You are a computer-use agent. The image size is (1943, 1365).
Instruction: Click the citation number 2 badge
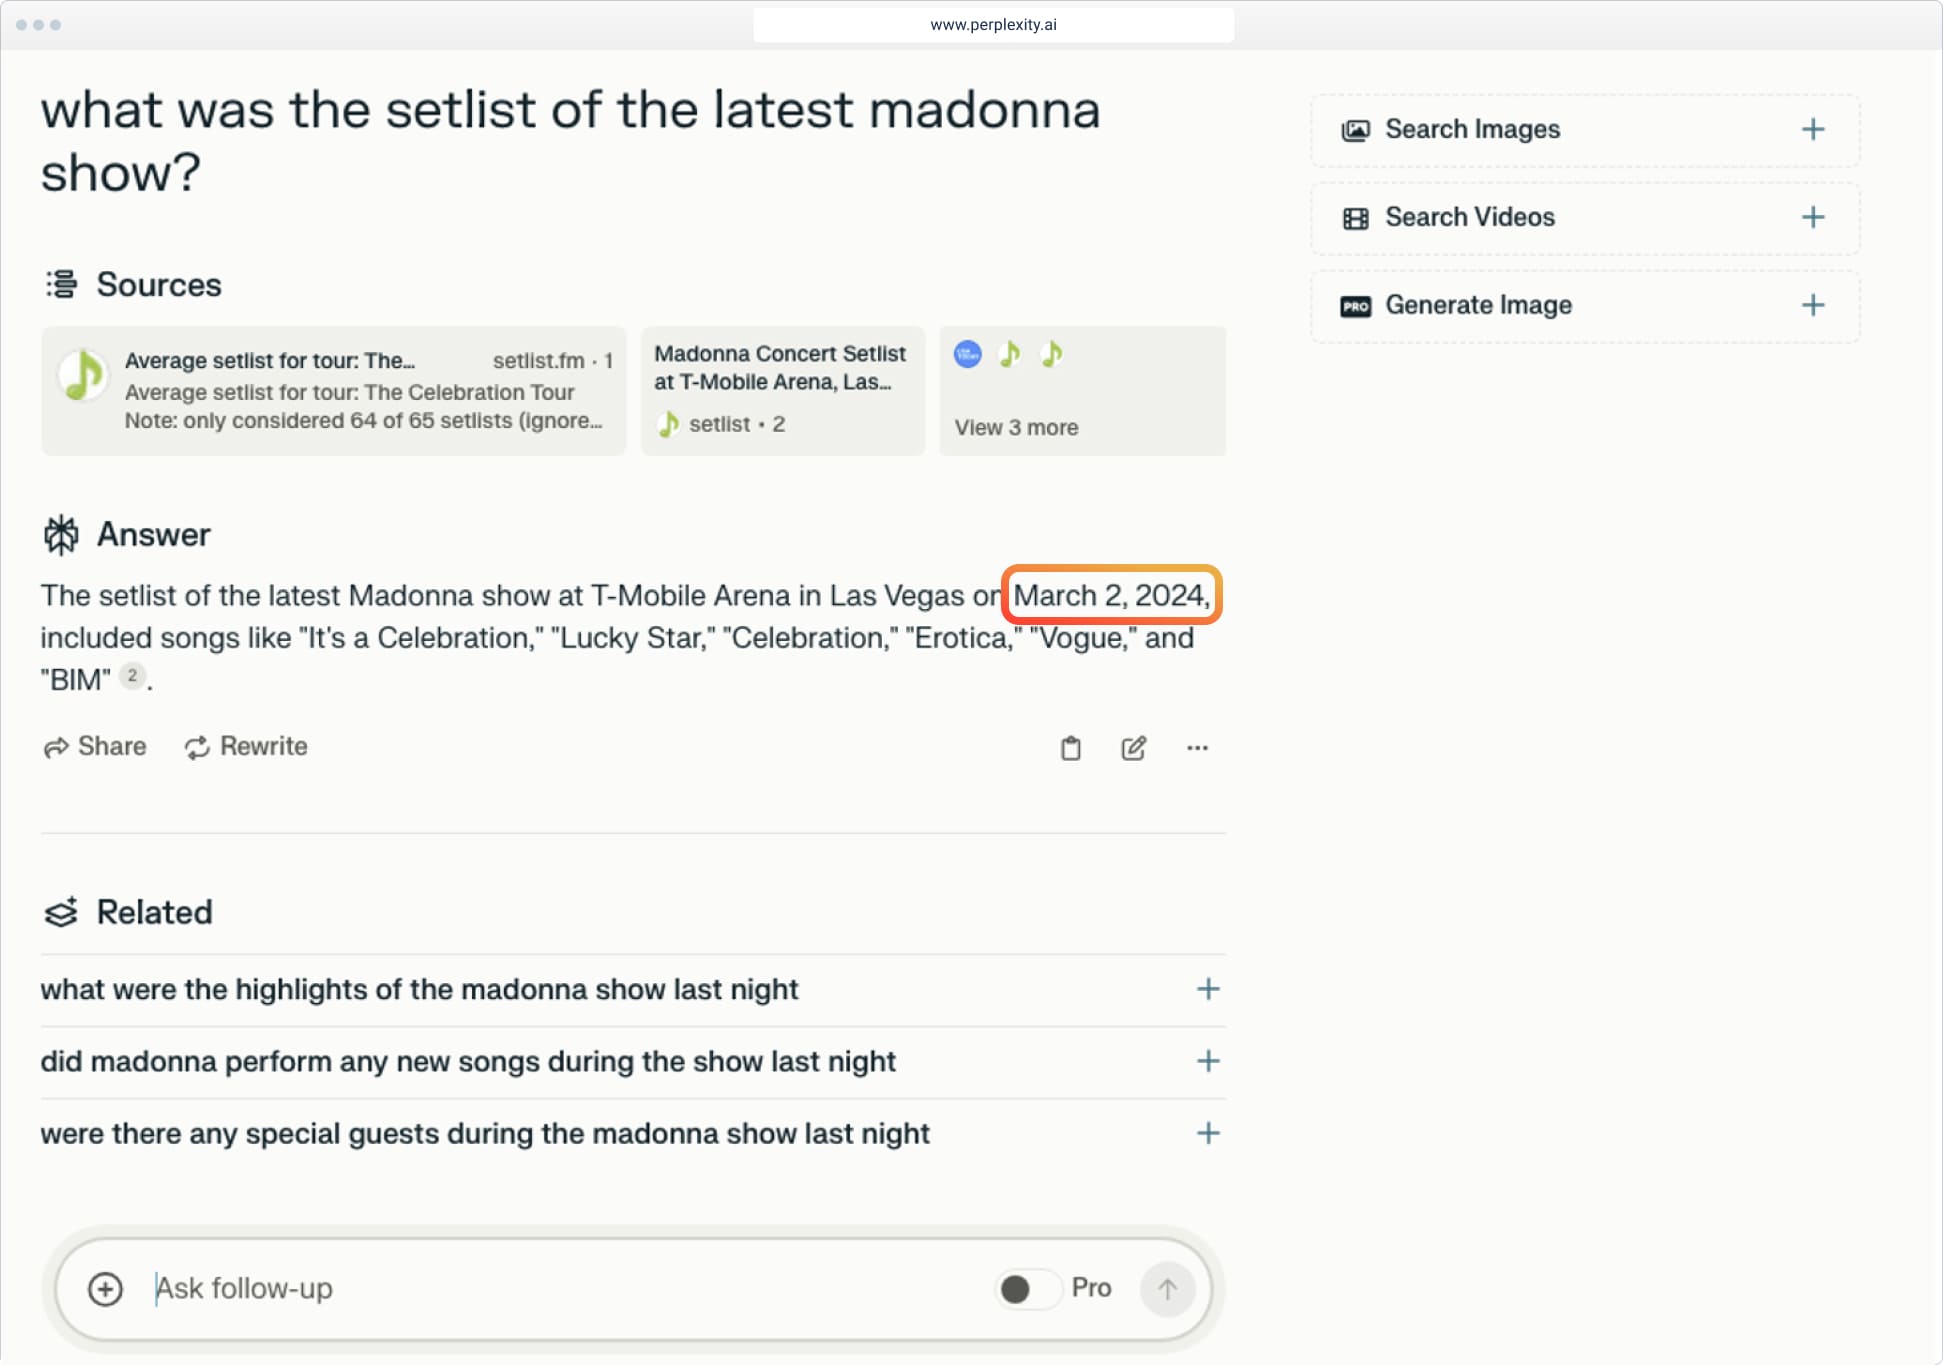(x=132, y=676)
